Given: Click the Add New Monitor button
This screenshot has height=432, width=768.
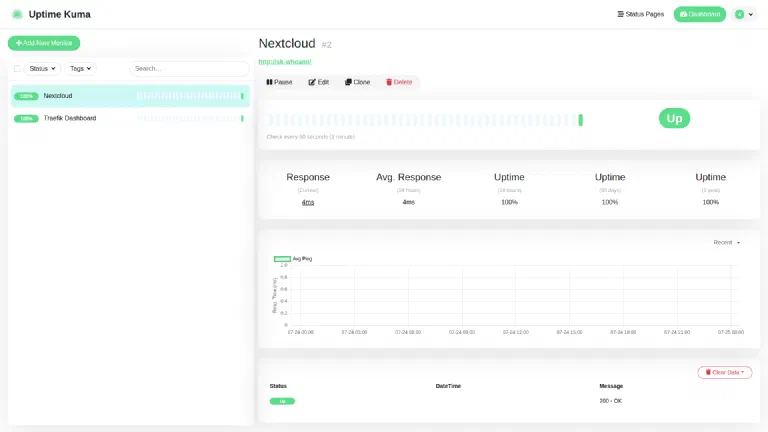Looking at the screenshot, I should pyautogui.click(x=44, y=43).
